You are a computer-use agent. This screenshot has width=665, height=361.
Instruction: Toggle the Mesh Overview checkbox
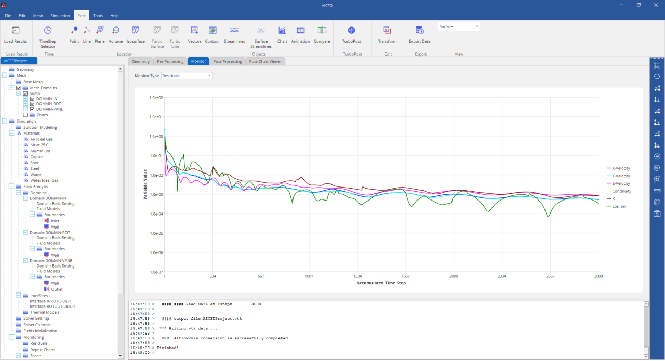coord(18,88)
